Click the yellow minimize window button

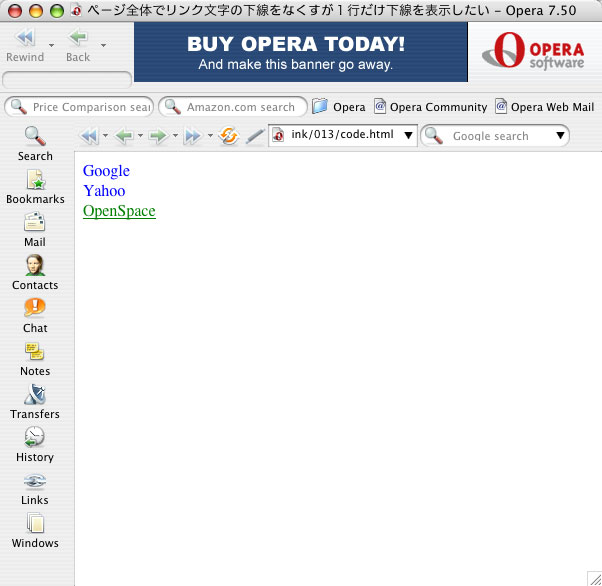click(x=36, y=11)
